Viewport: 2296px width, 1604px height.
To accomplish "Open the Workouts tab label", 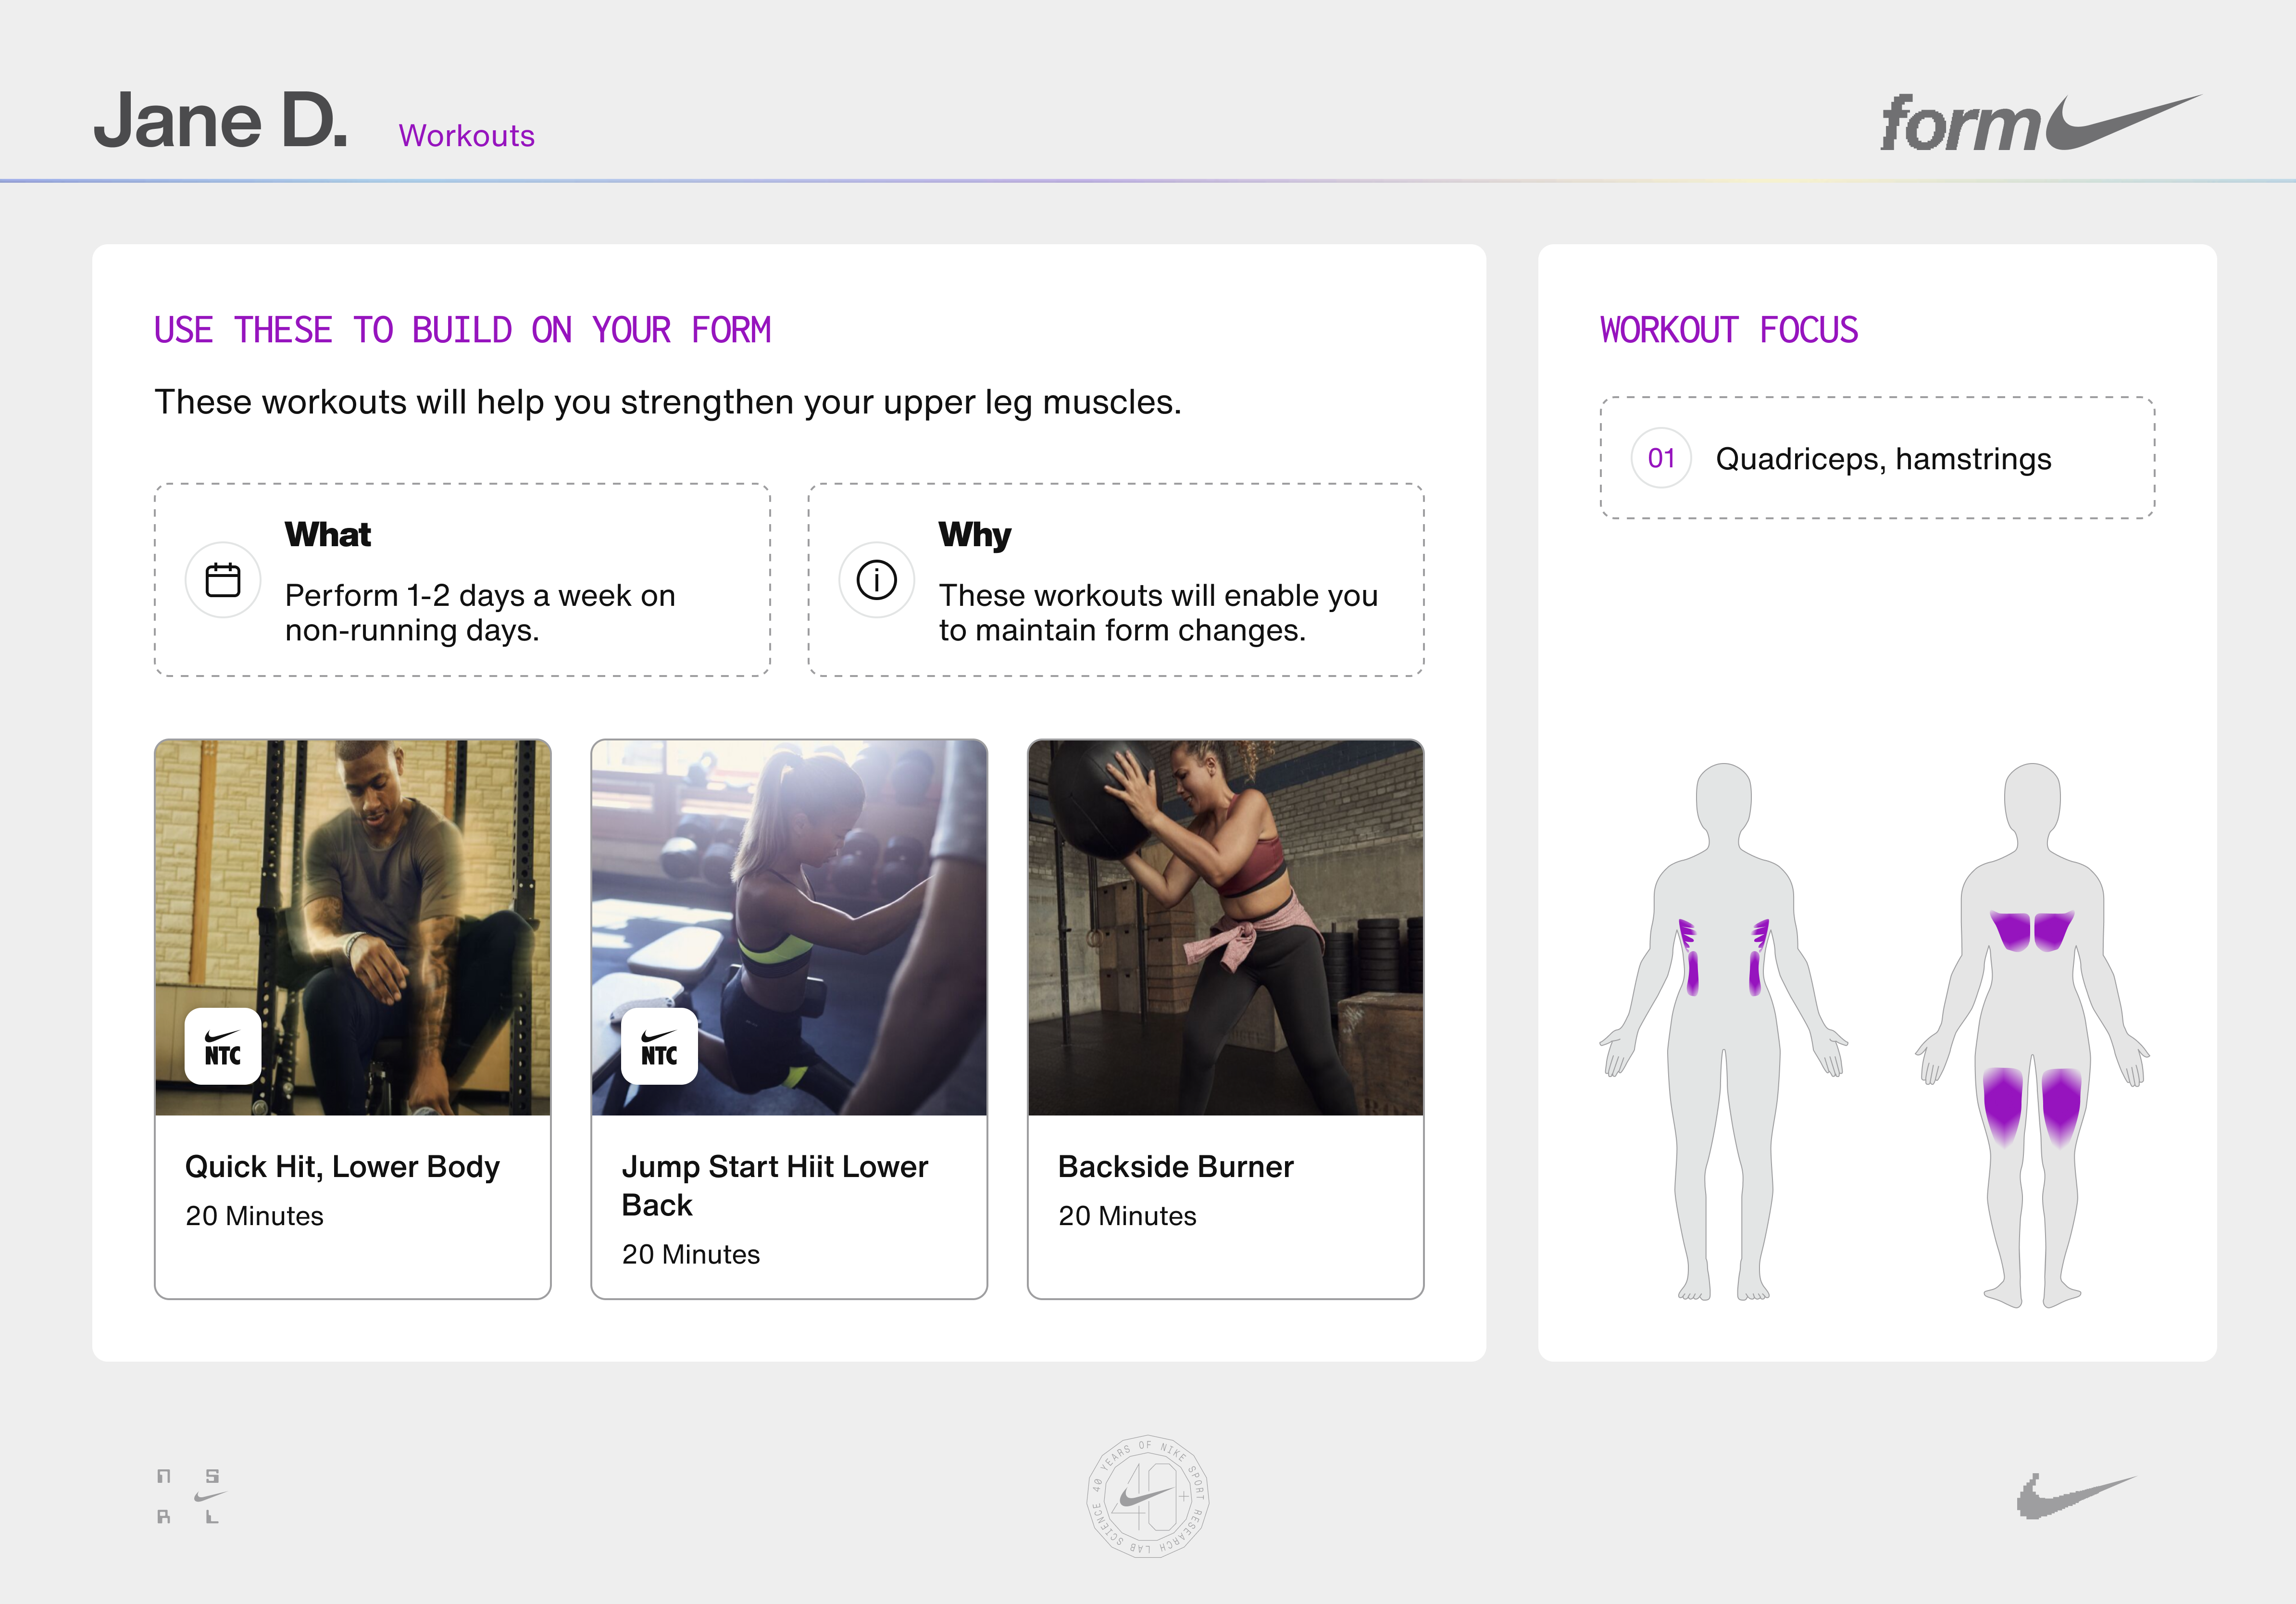I will (x=467, y=136).
